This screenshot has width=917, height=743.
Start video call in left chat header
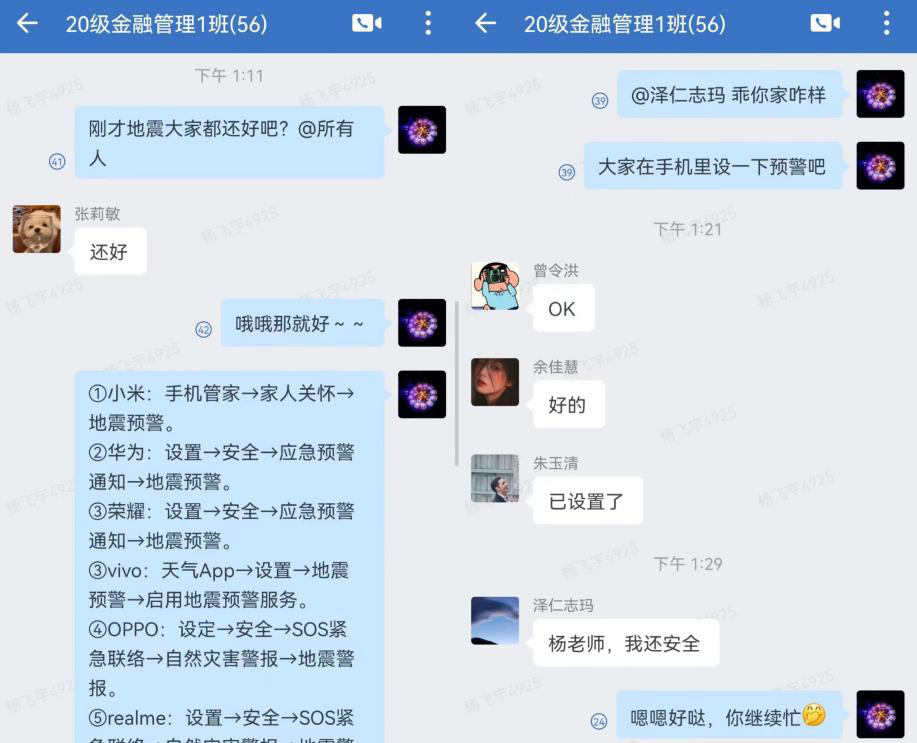click(x=367, y=23)
